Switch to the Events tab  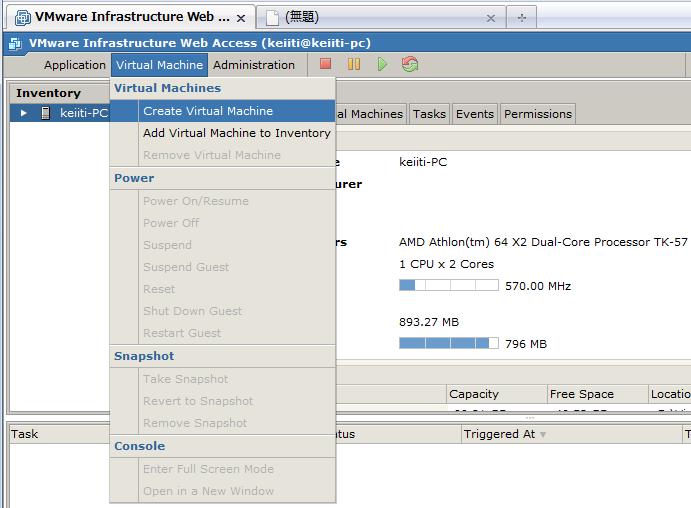[475, 114]
